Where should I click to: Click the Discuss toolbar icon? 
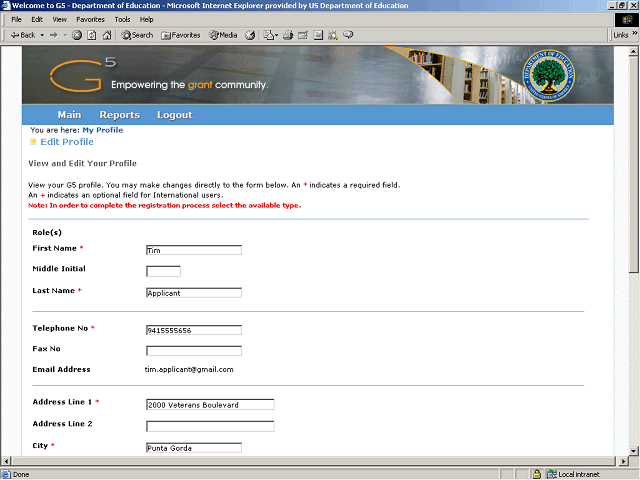tap(318, 35)
